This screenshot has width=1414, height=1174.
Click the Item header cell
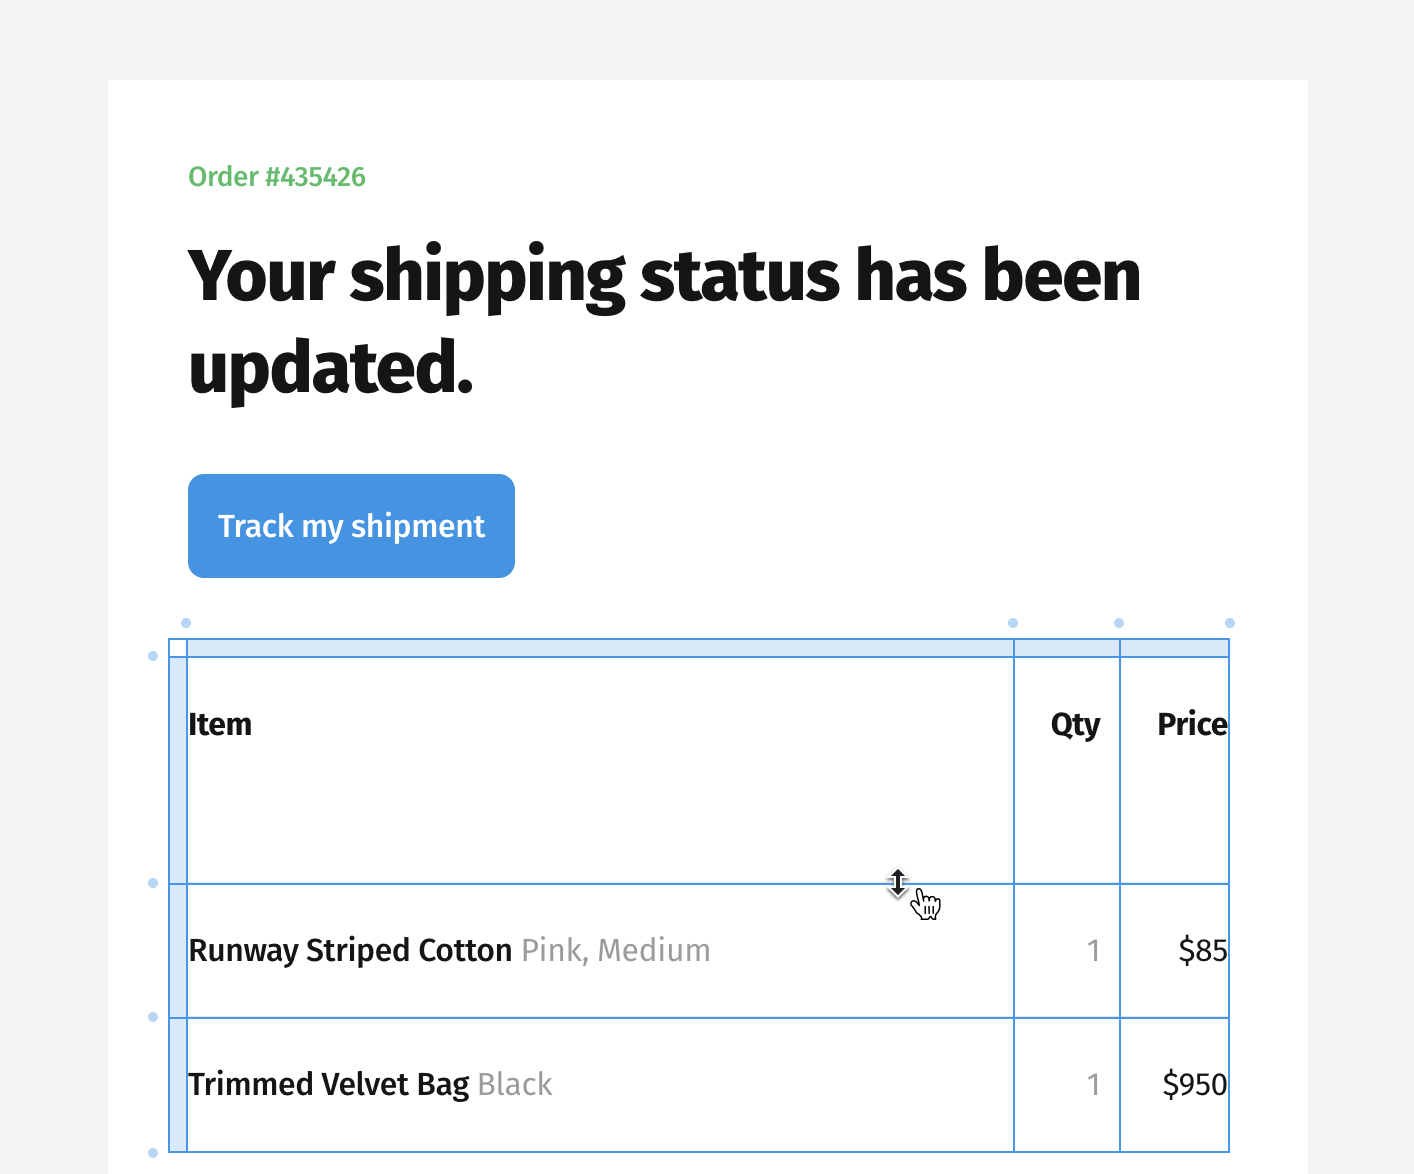[x=600, y=771]
